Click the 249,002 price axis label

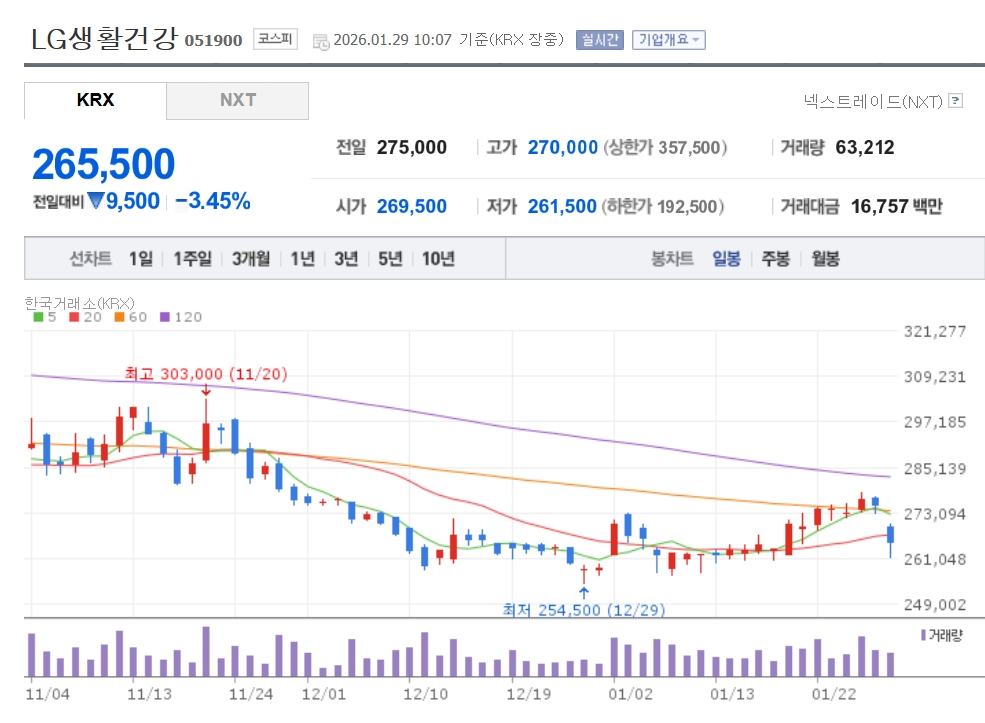935,605
